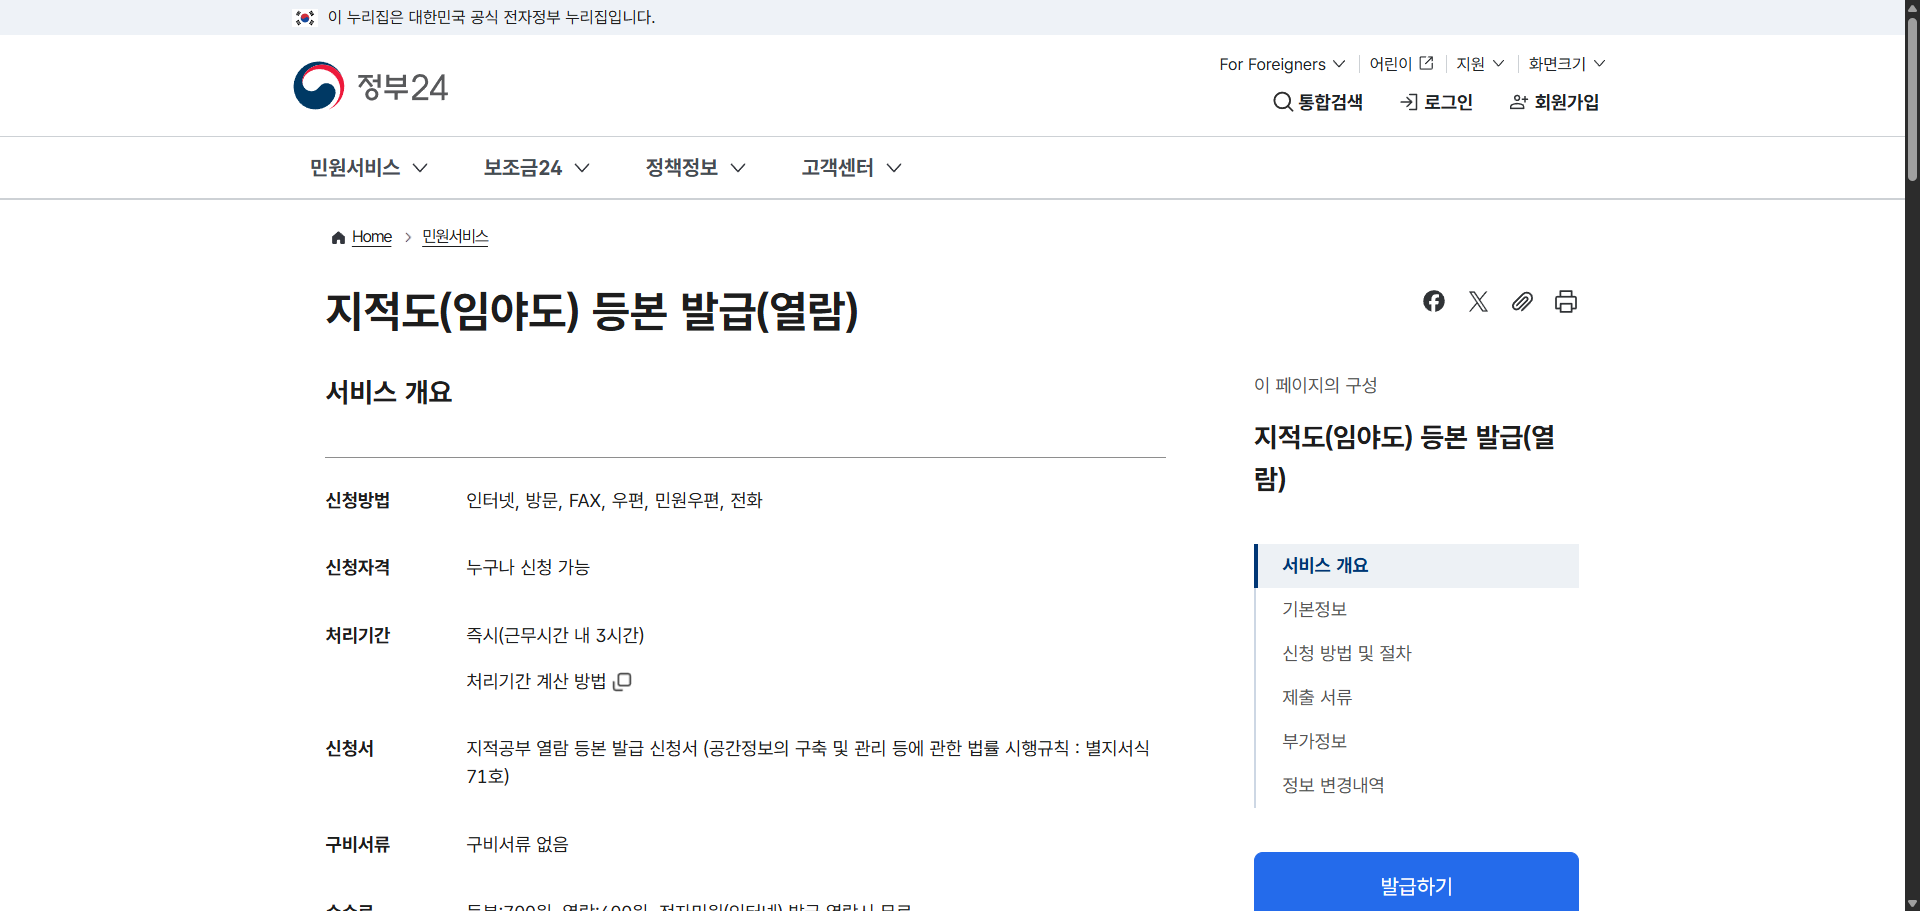
Task: Open the 민원서비스 menu
Action: (x=367, y=167)
